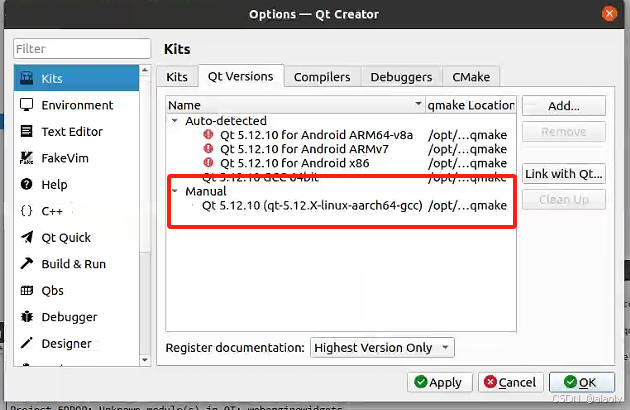The image size is (630, 410).
Task: Open C++ settings braces icon
Action: [27, 211]
